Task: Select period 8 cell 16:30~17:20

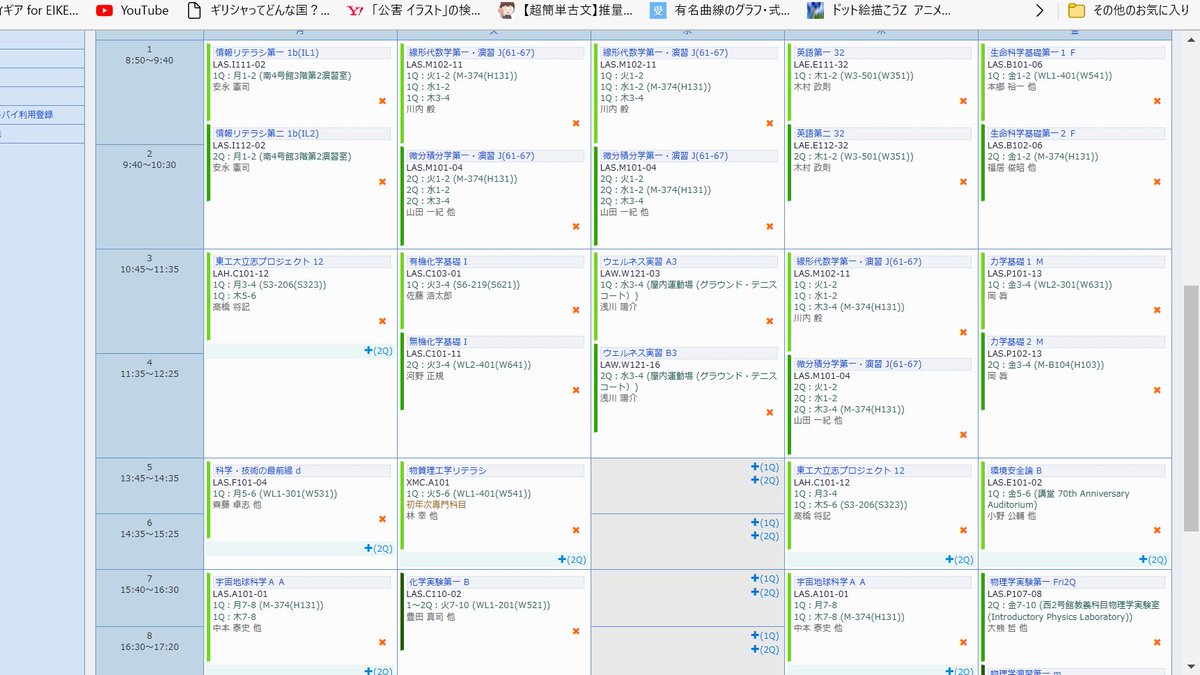Action: click(x=150, y=651)
